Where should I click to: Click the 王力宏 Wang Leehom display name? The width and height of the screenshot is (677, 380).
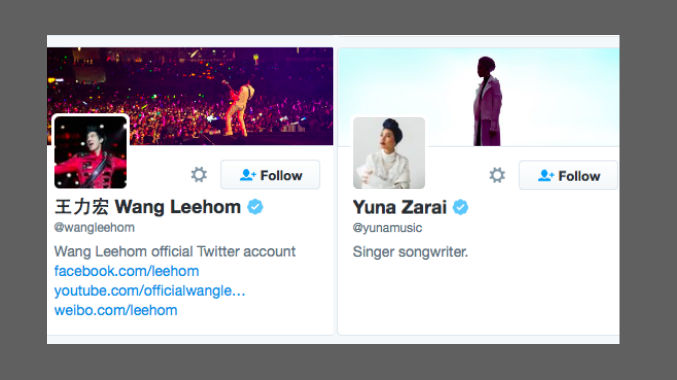pyautogui.click(x=148, y=207)
